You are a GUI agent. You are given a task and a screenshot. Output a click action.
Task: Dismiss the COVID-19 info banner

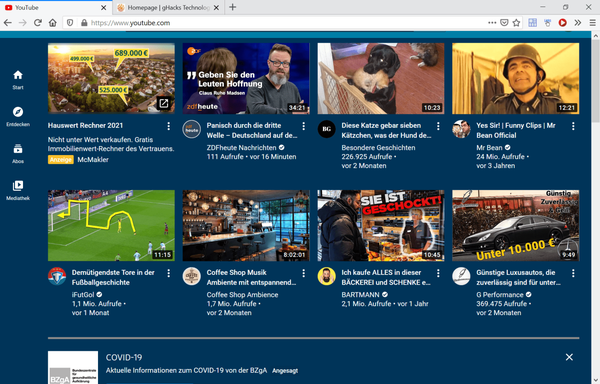pos(569,357)
